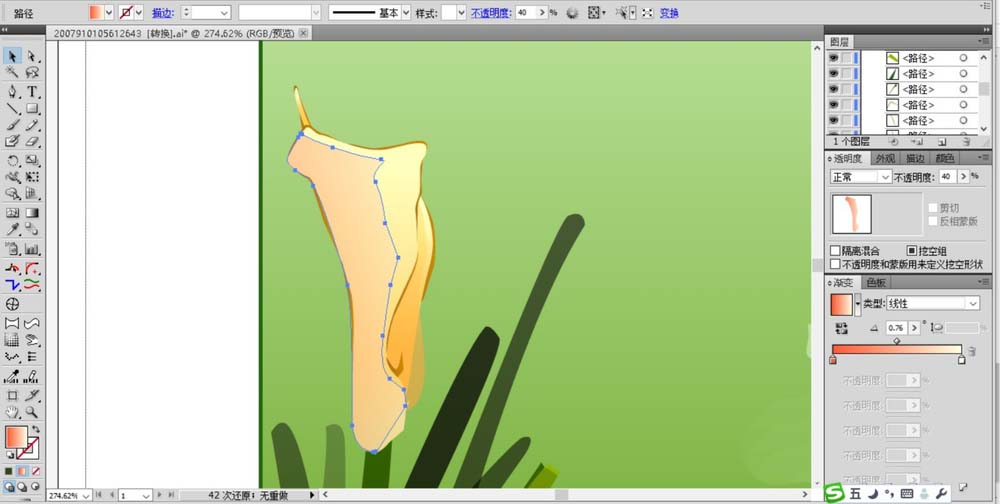Open the stroke color dropdown in control bar
1000x504 pixels.
138,12
